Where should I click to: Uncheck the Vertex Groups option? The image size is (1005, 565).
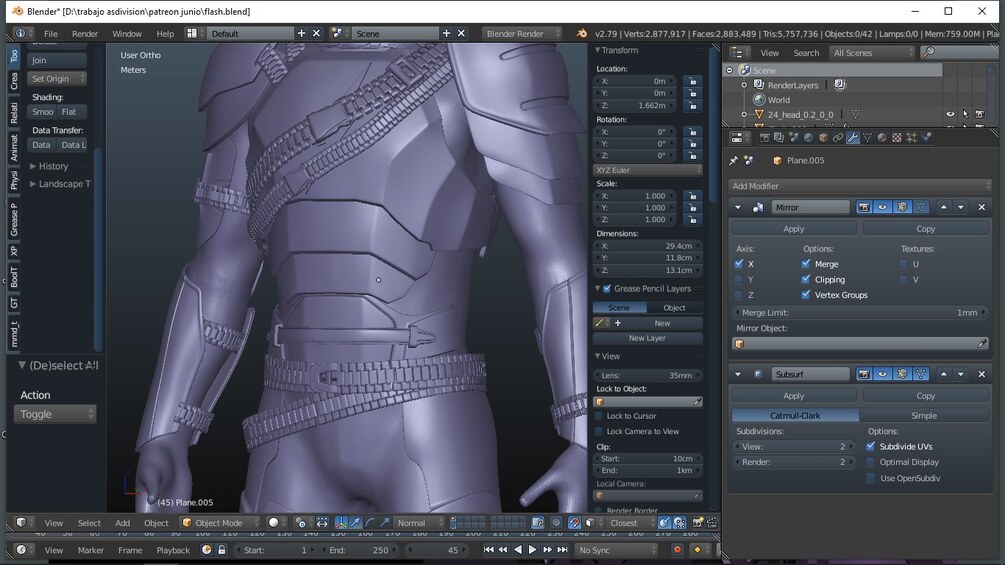[806, 295]
